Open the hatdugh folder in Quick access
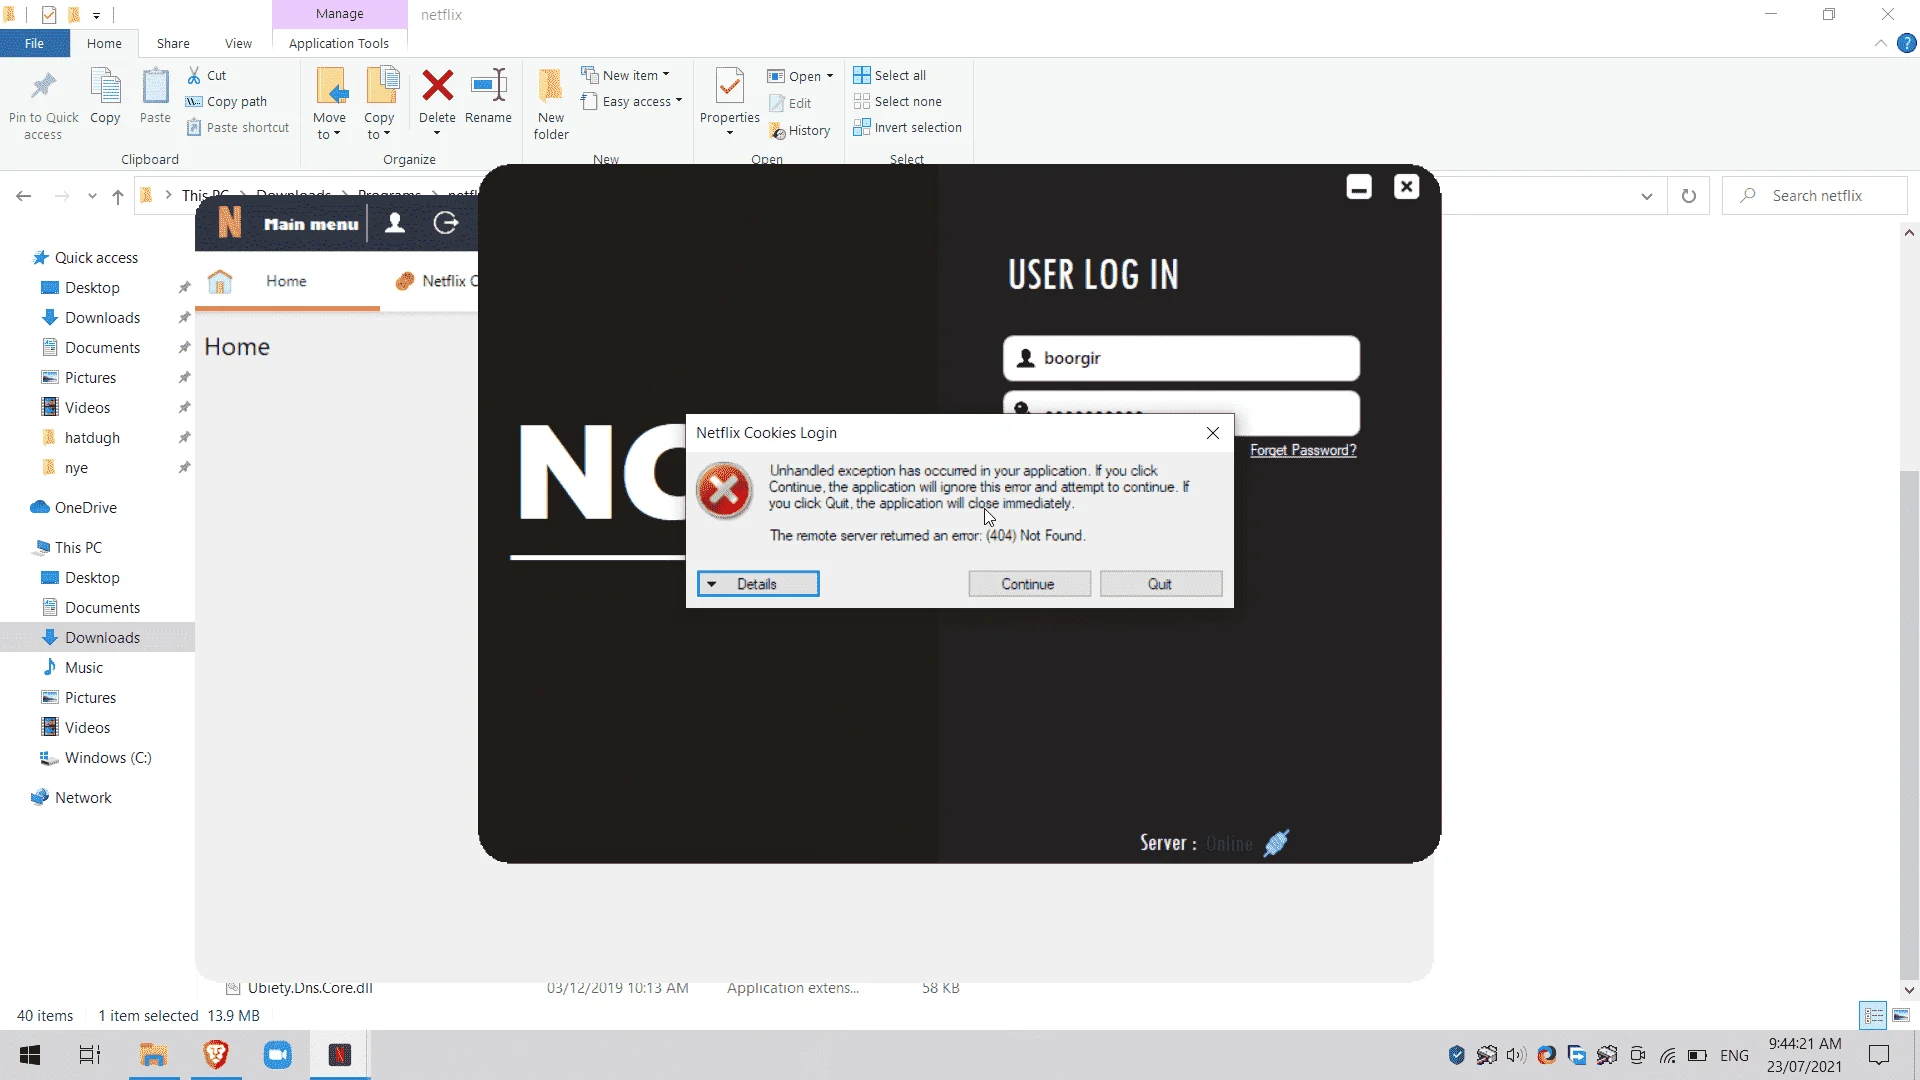The image size is (1920, 1080). click(92, 437)
